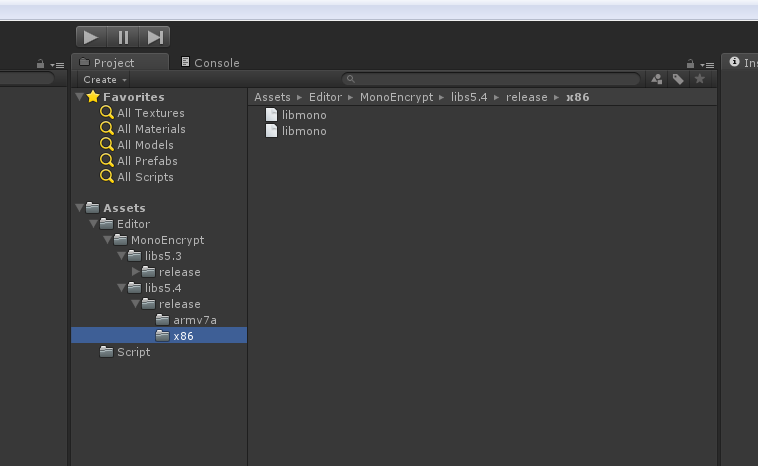The width and height of the screenshot is (758, 466).
Task: Toggle the Project panel lock icon
Action: (690, 64)
